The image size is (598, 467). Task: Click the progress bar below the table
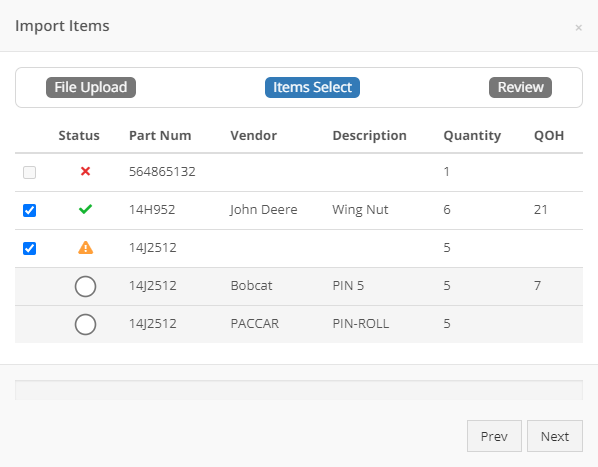pos(299,390)
